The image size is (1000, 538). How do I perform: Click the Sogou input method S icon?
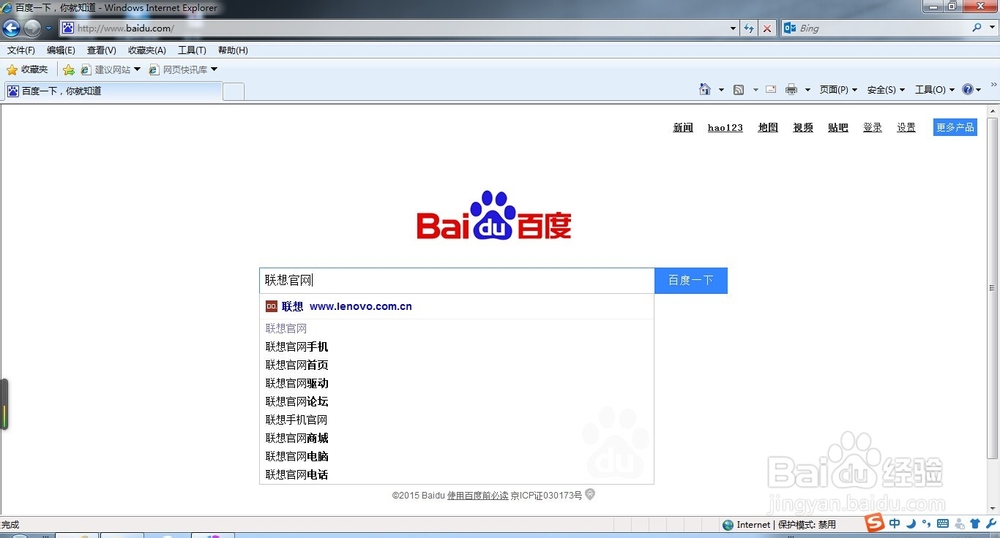(875, 523)
